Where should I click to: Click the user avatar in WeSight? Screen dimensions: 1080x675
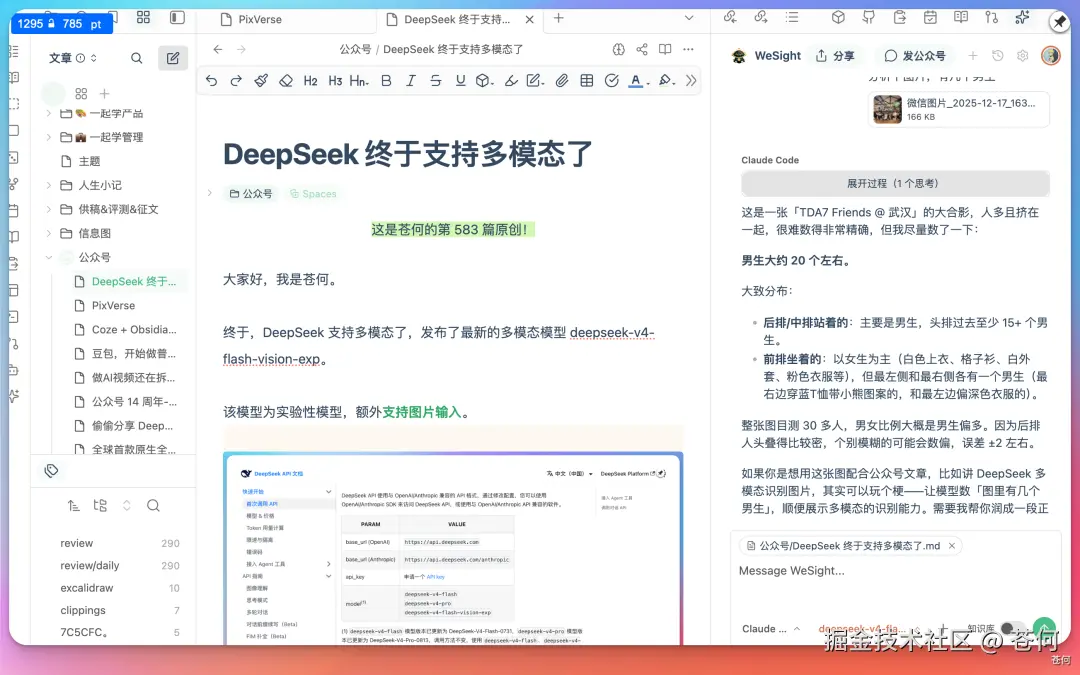[1050, 55]
